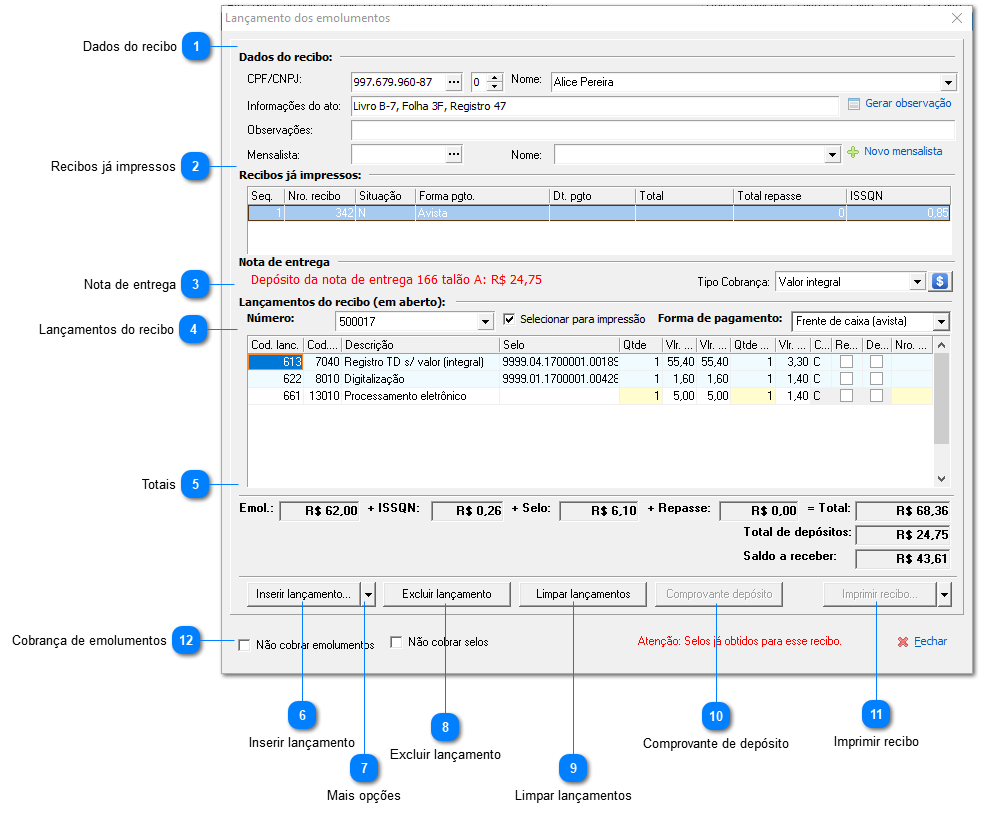Check Re... box in Digitalização row
The width and height of the screenshot is (983, 819).
(x=846, y=379)
